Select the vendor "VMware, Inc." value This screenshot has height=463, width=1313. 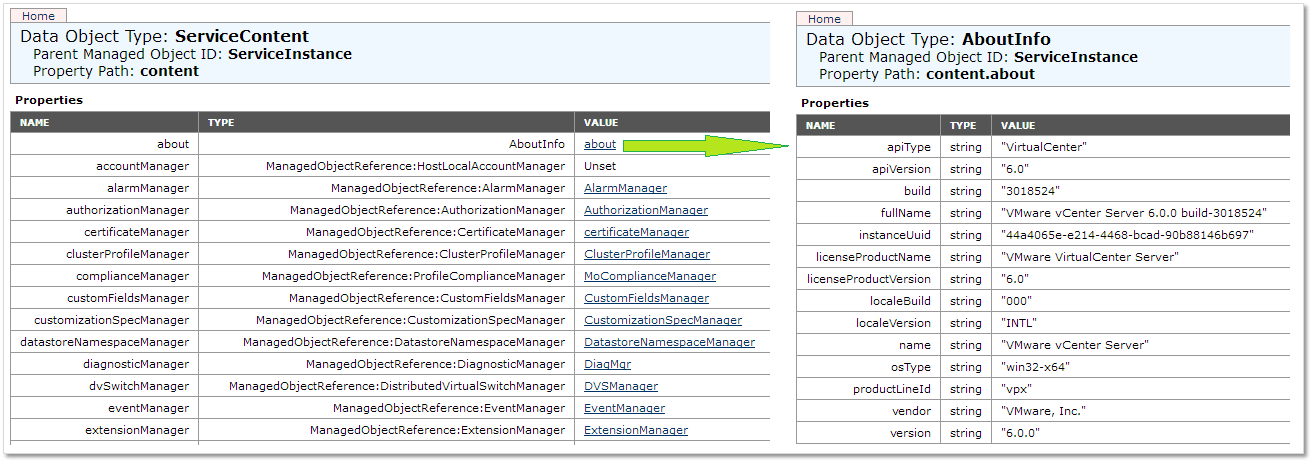coord(1043,411)
